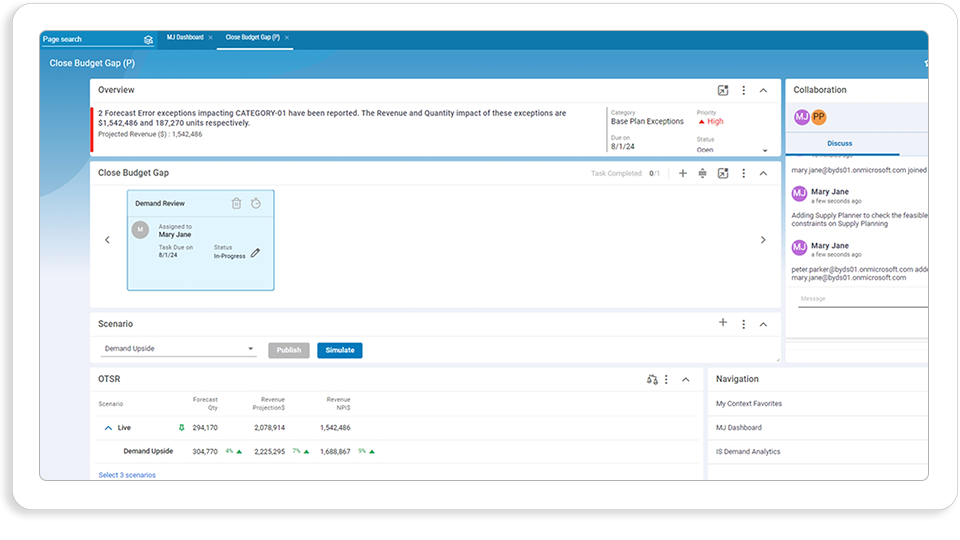Click Forecast Qty column header
Screen dimensions: 960x540
coord(206,403)
